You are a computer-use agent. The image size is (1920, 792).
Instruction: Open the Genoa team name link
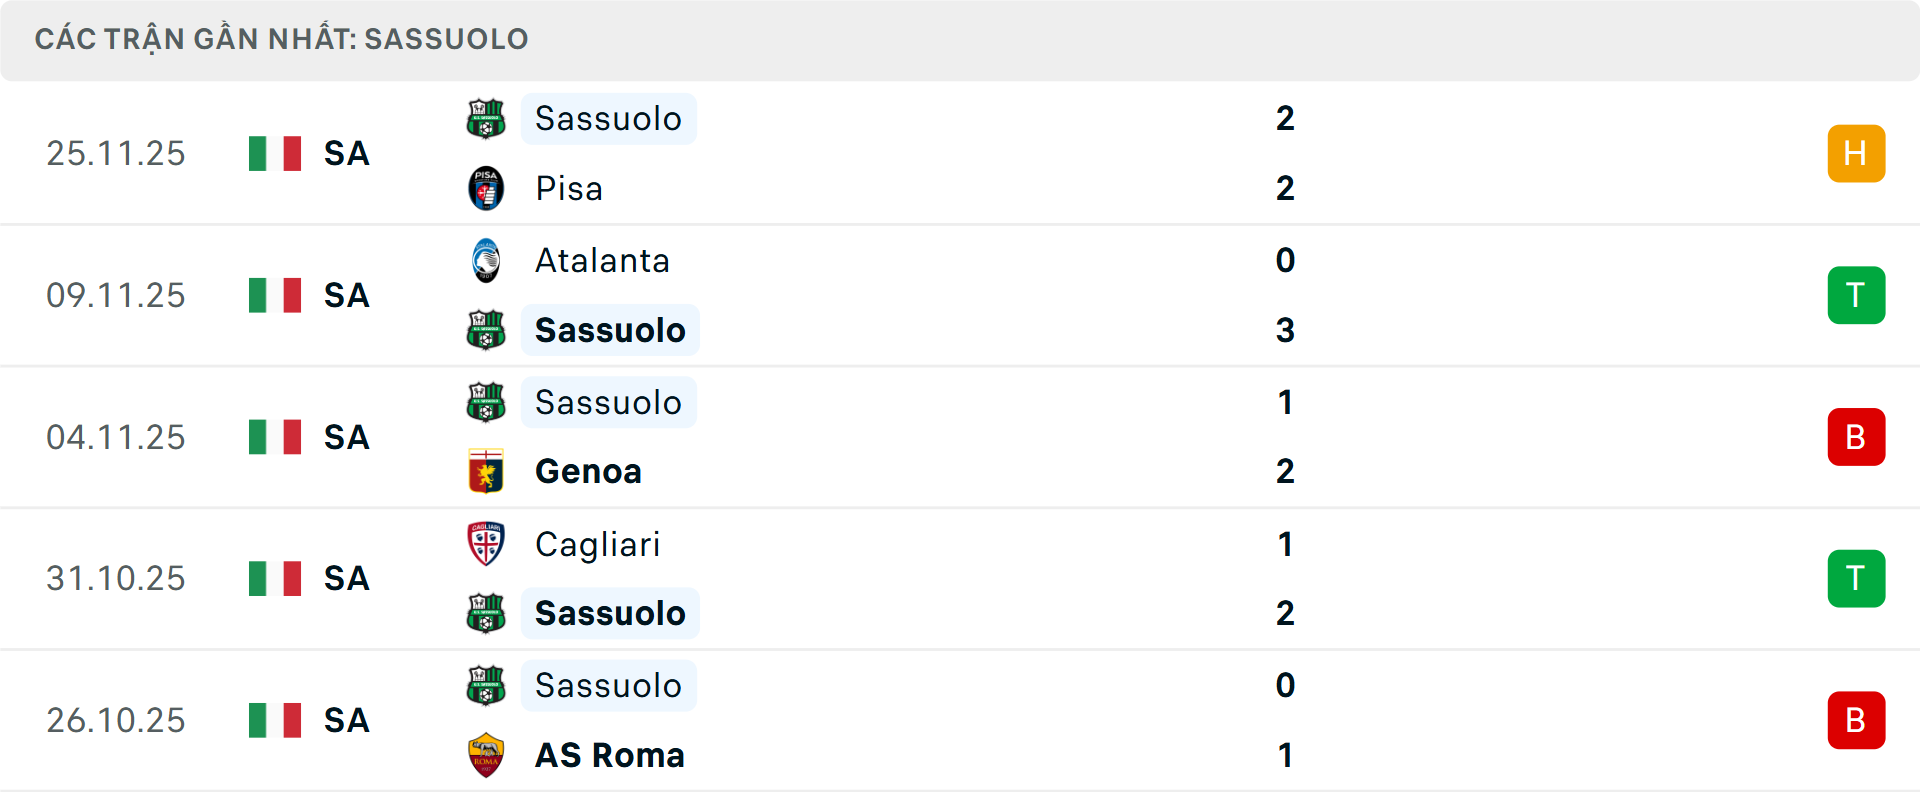[x=588, y=471]
